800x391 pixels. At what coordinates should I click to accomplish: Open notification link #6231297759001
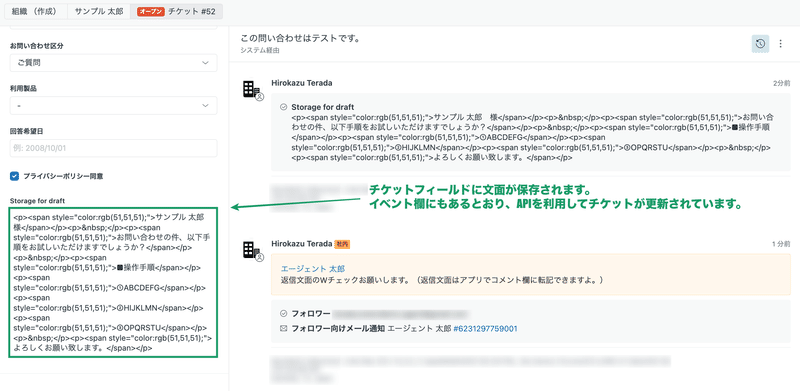click(485, 329)
